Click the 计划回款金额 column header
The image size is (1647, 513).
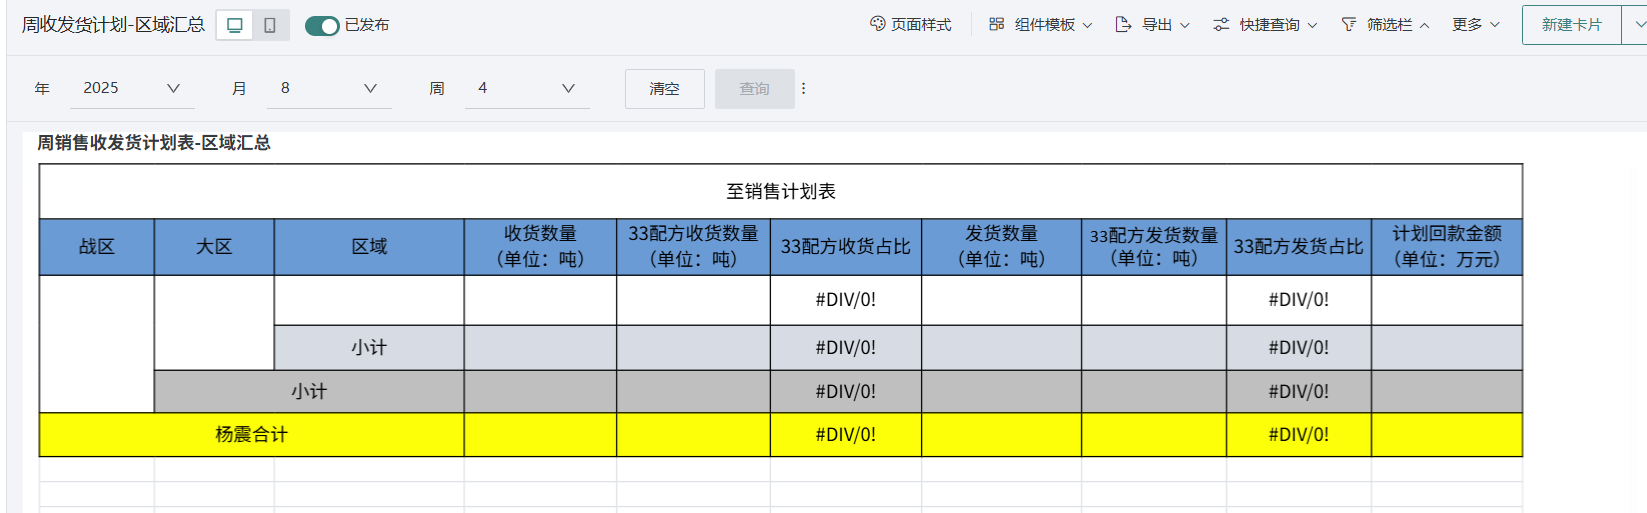coord(1447,247)
